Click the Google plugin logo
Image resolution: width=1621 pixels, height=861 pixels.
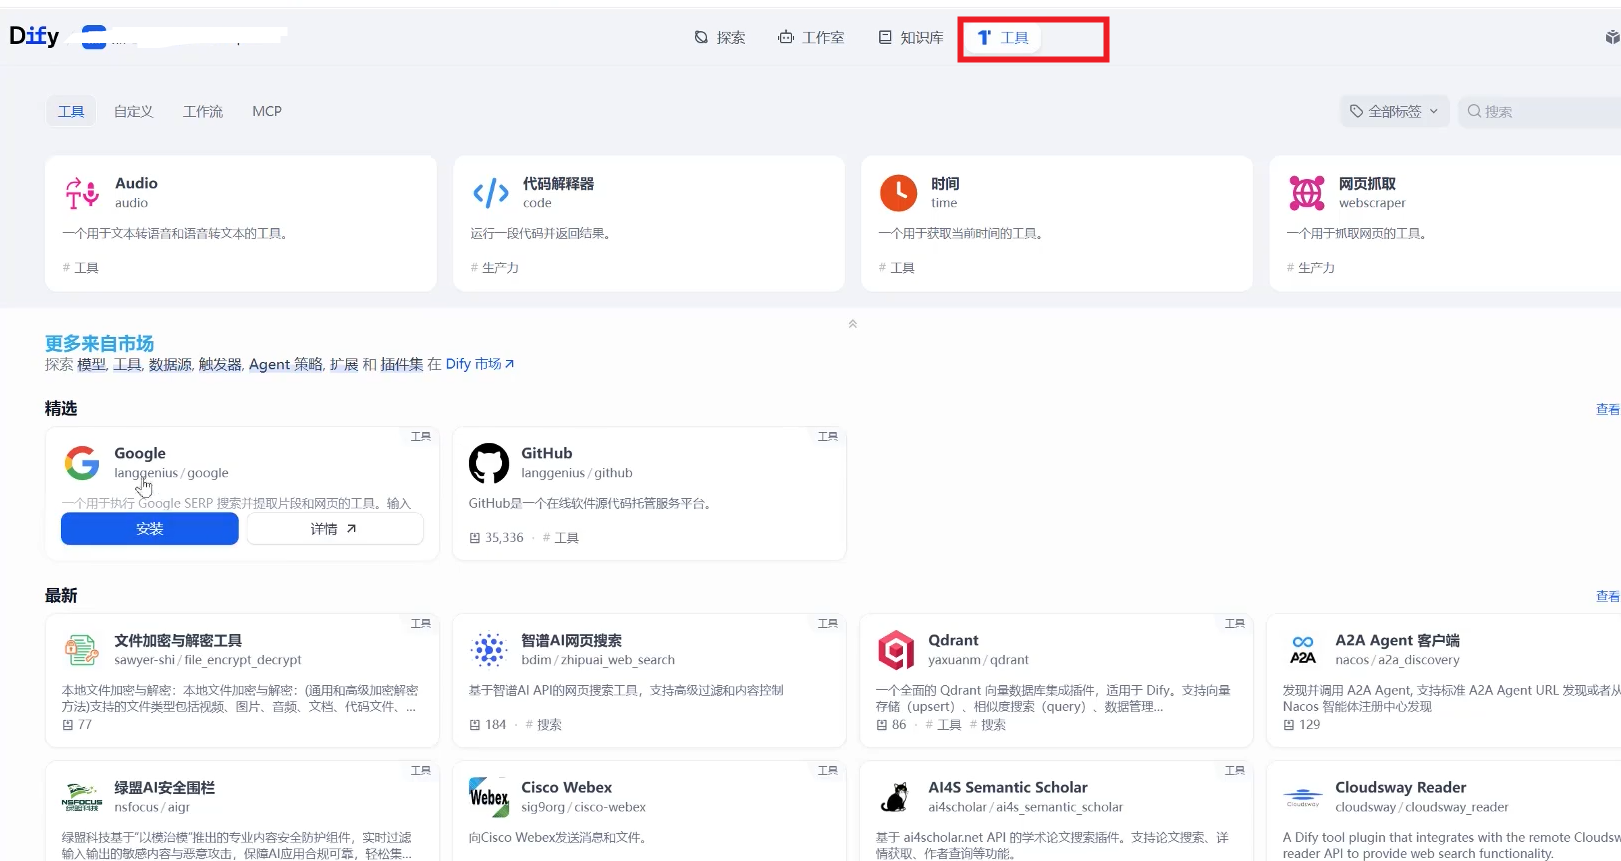tap(82, 463)
